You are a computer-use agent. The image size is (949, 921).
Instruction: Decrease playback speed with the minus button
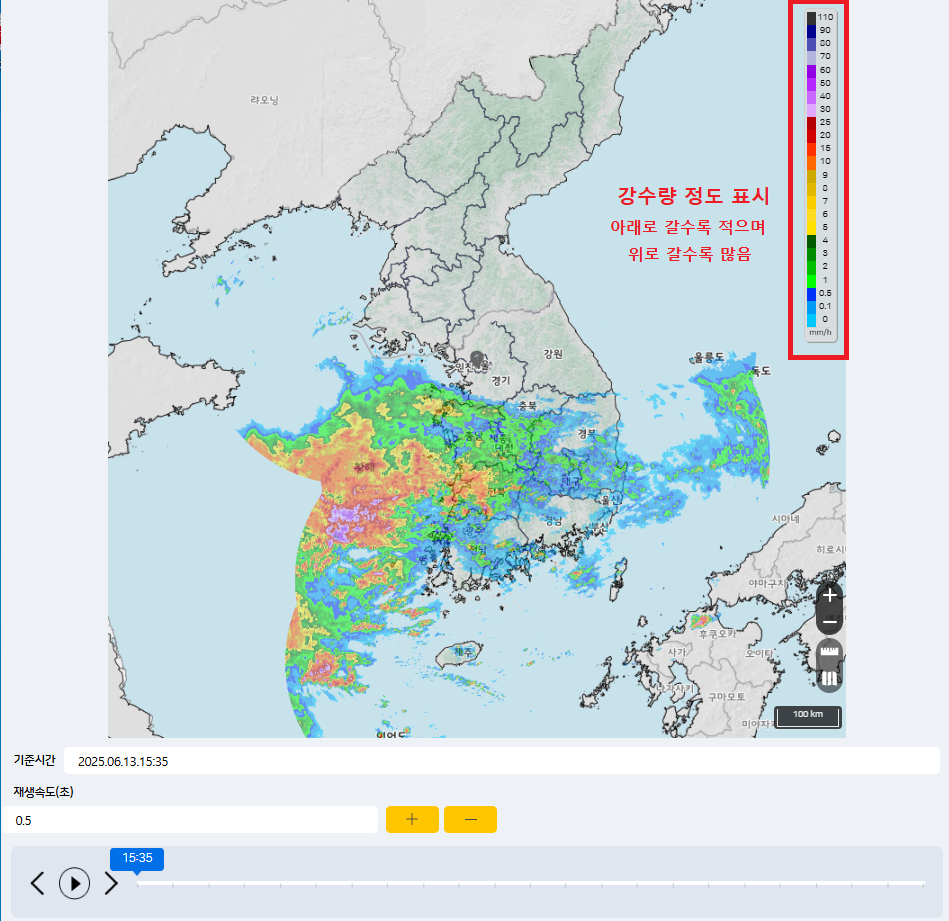470,819
